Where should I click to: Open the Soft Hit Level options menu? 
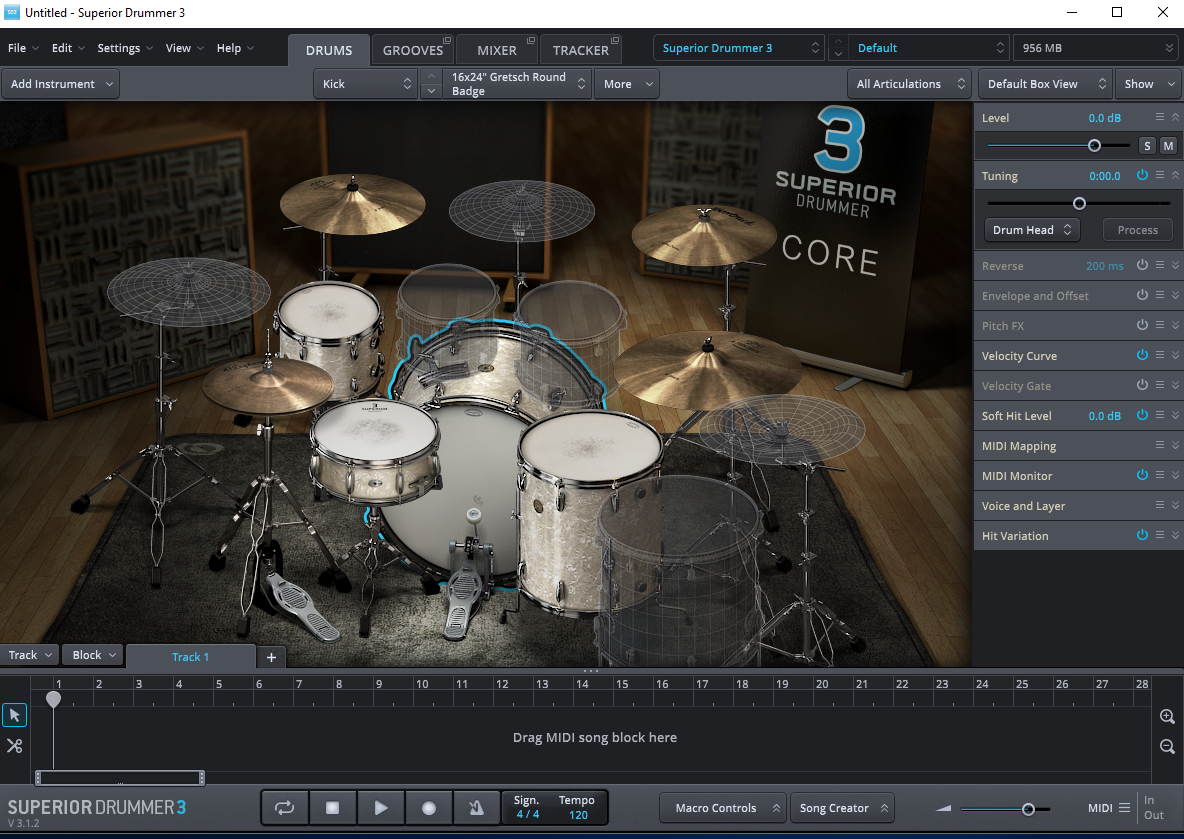[1160, 415]
